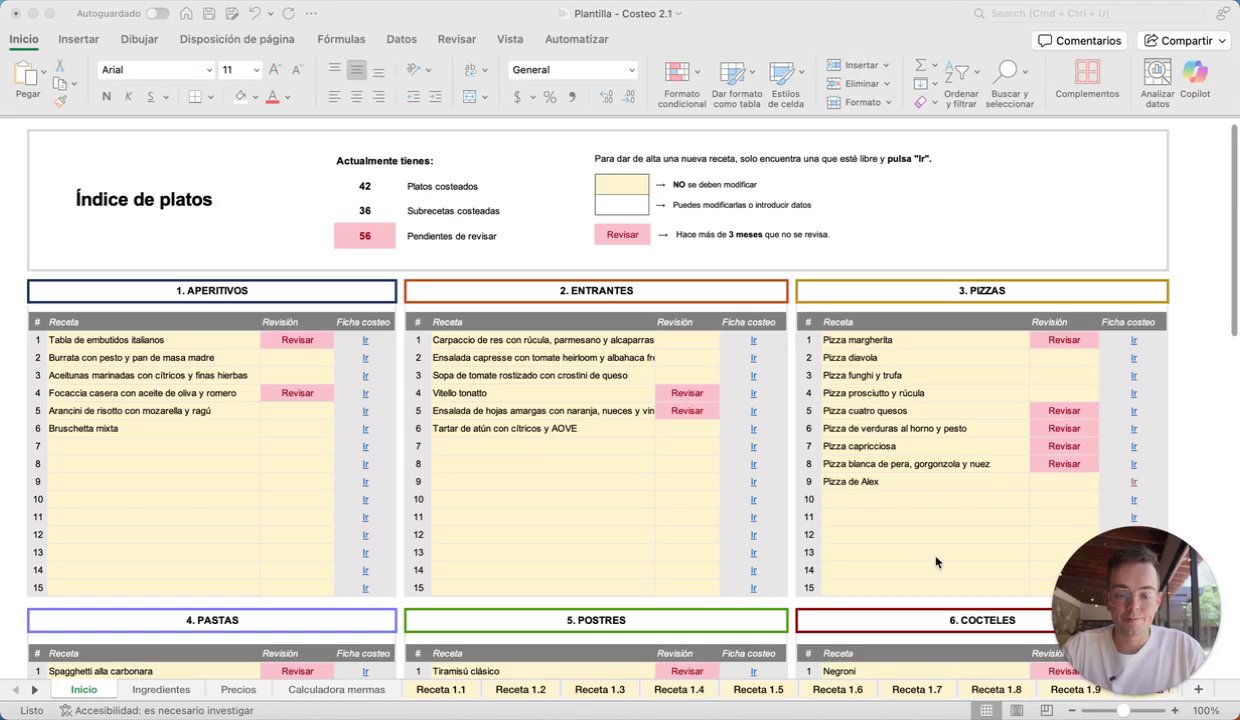
Task: Toggle italic with the K button
Action: (x=129, y=97)
